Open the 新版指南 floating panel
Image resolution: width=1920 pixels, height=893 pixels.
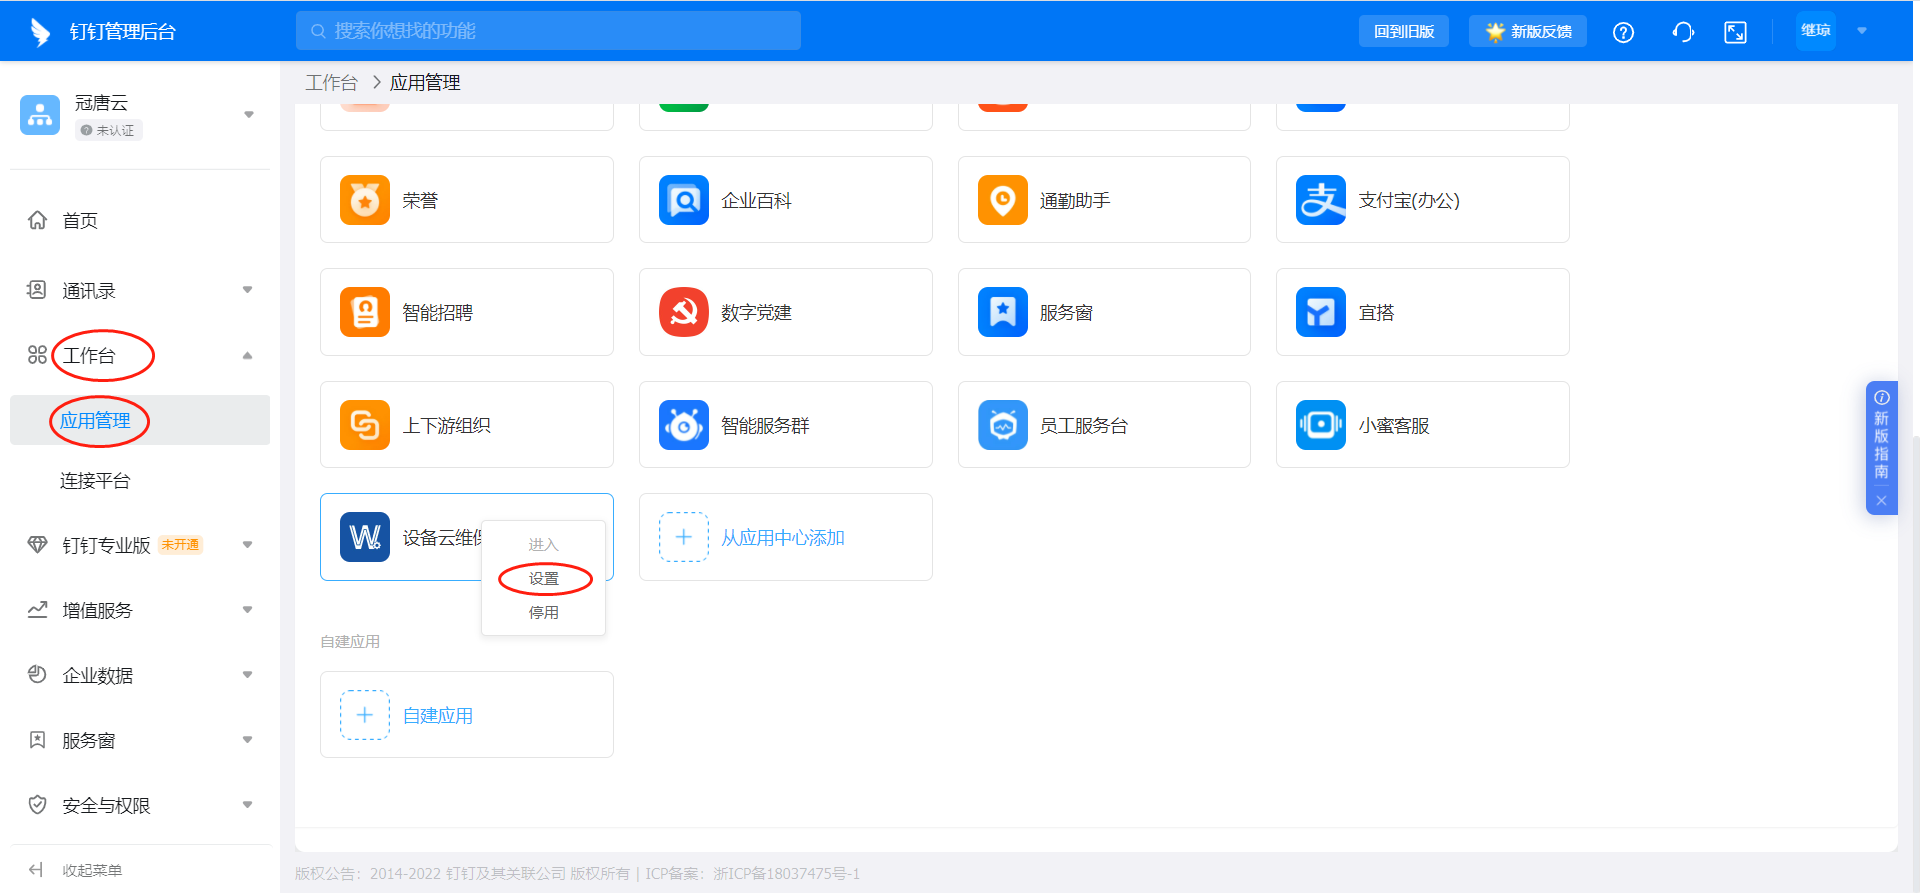click(1881, 436)
